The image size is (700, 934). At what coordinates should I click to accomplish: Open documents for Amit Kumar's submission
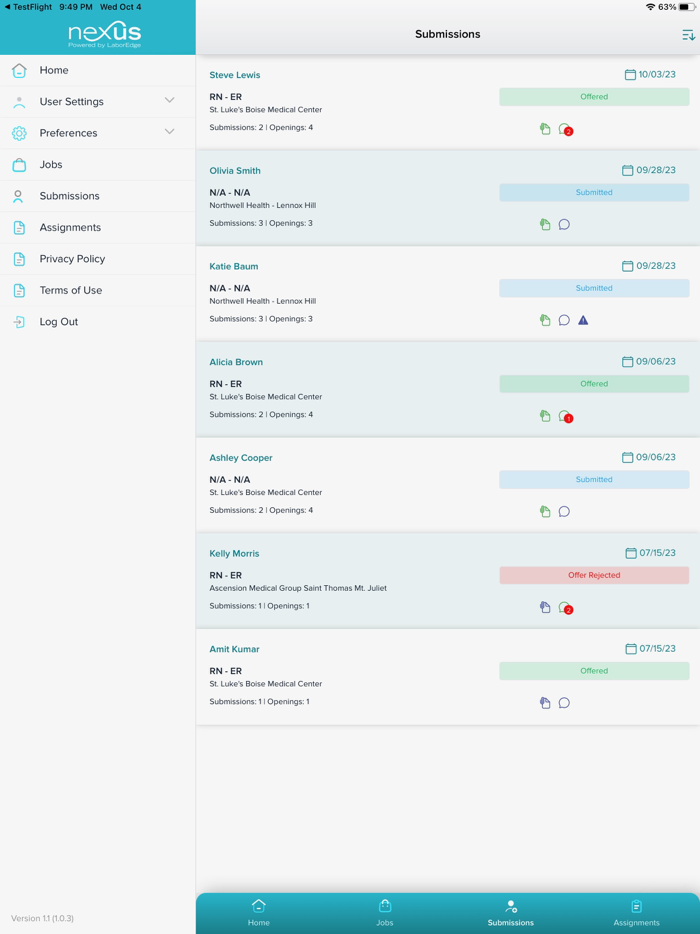(544, 703)
